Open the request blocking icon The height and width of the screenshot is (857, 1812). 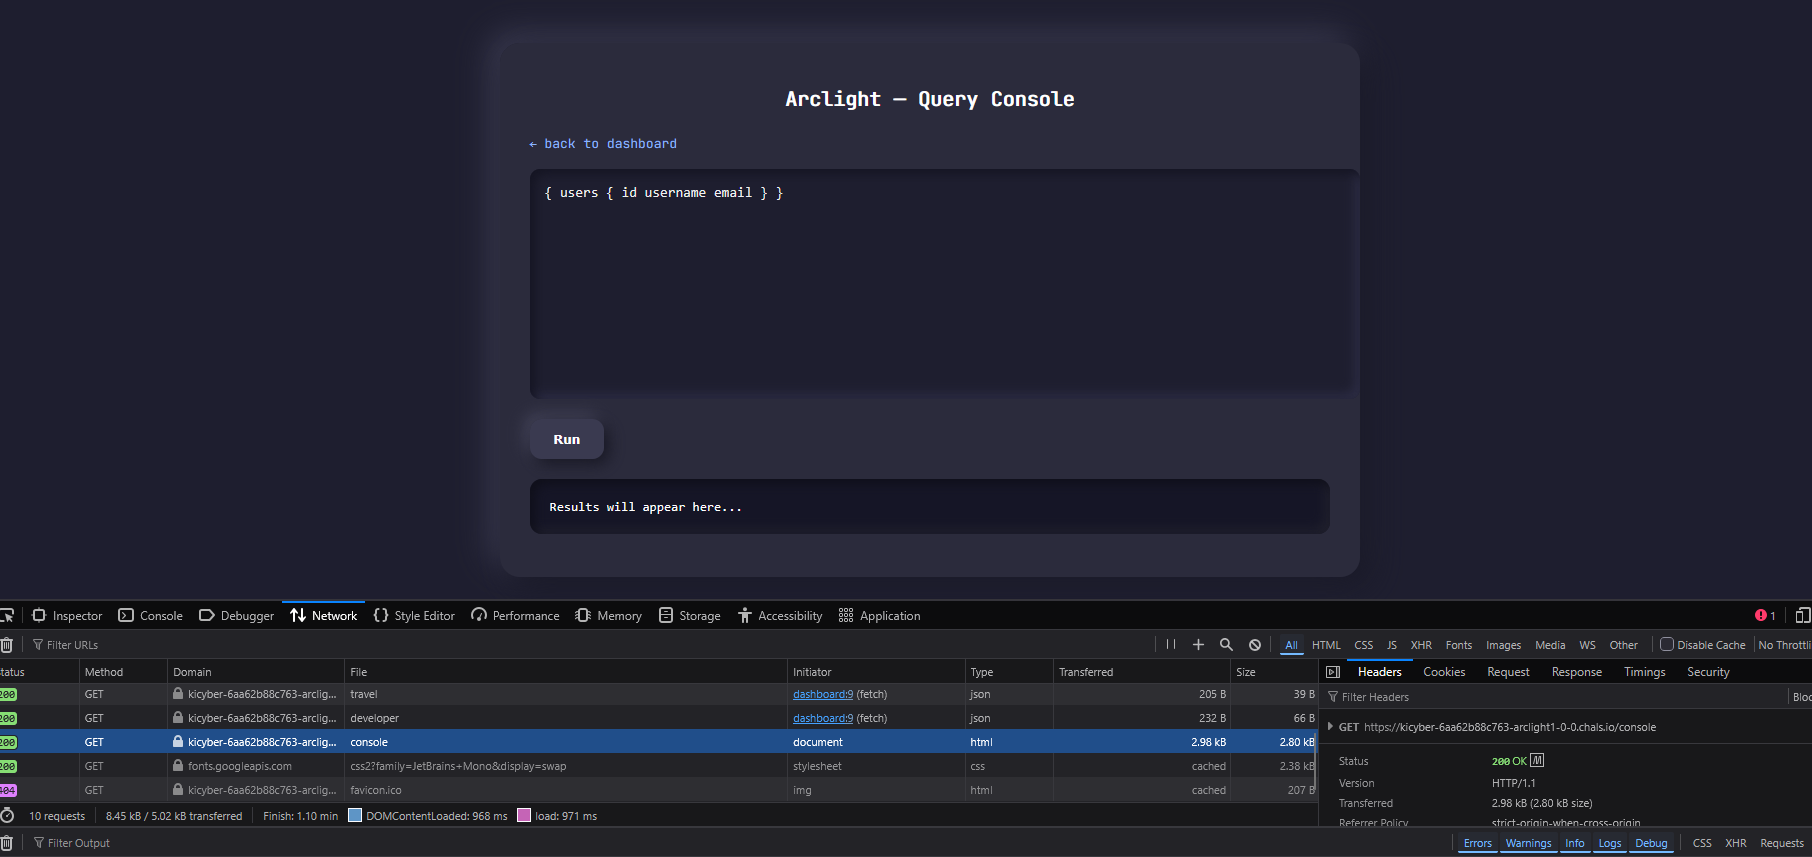1255,645
